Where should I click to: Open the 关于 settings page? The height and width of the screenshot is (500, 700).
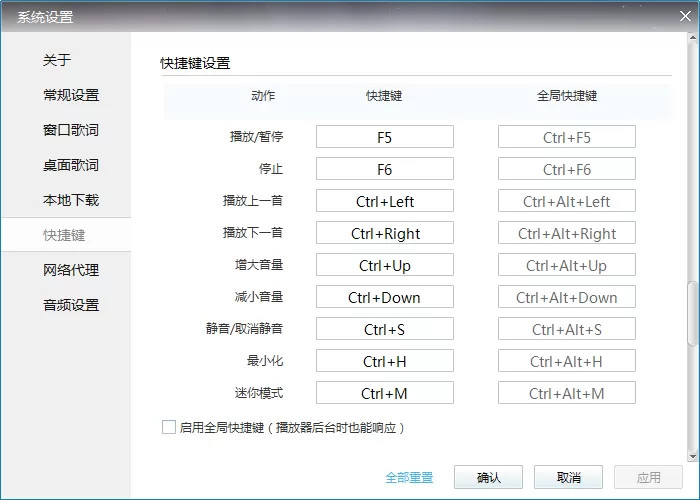pyautogui.click(x=57, y=60)
